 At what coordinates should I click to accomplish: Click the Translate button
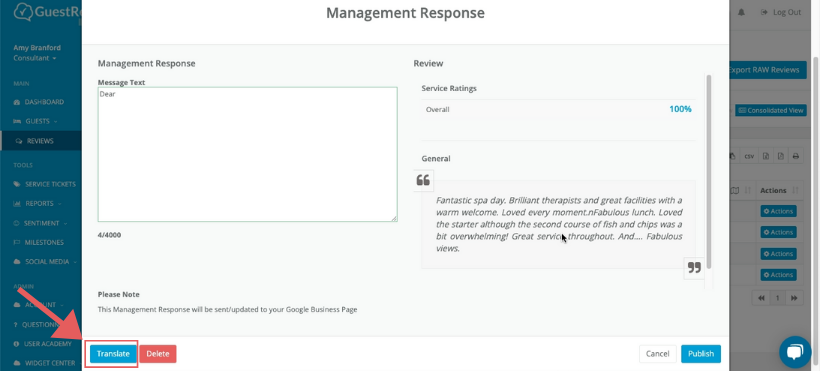pos(113,354)
